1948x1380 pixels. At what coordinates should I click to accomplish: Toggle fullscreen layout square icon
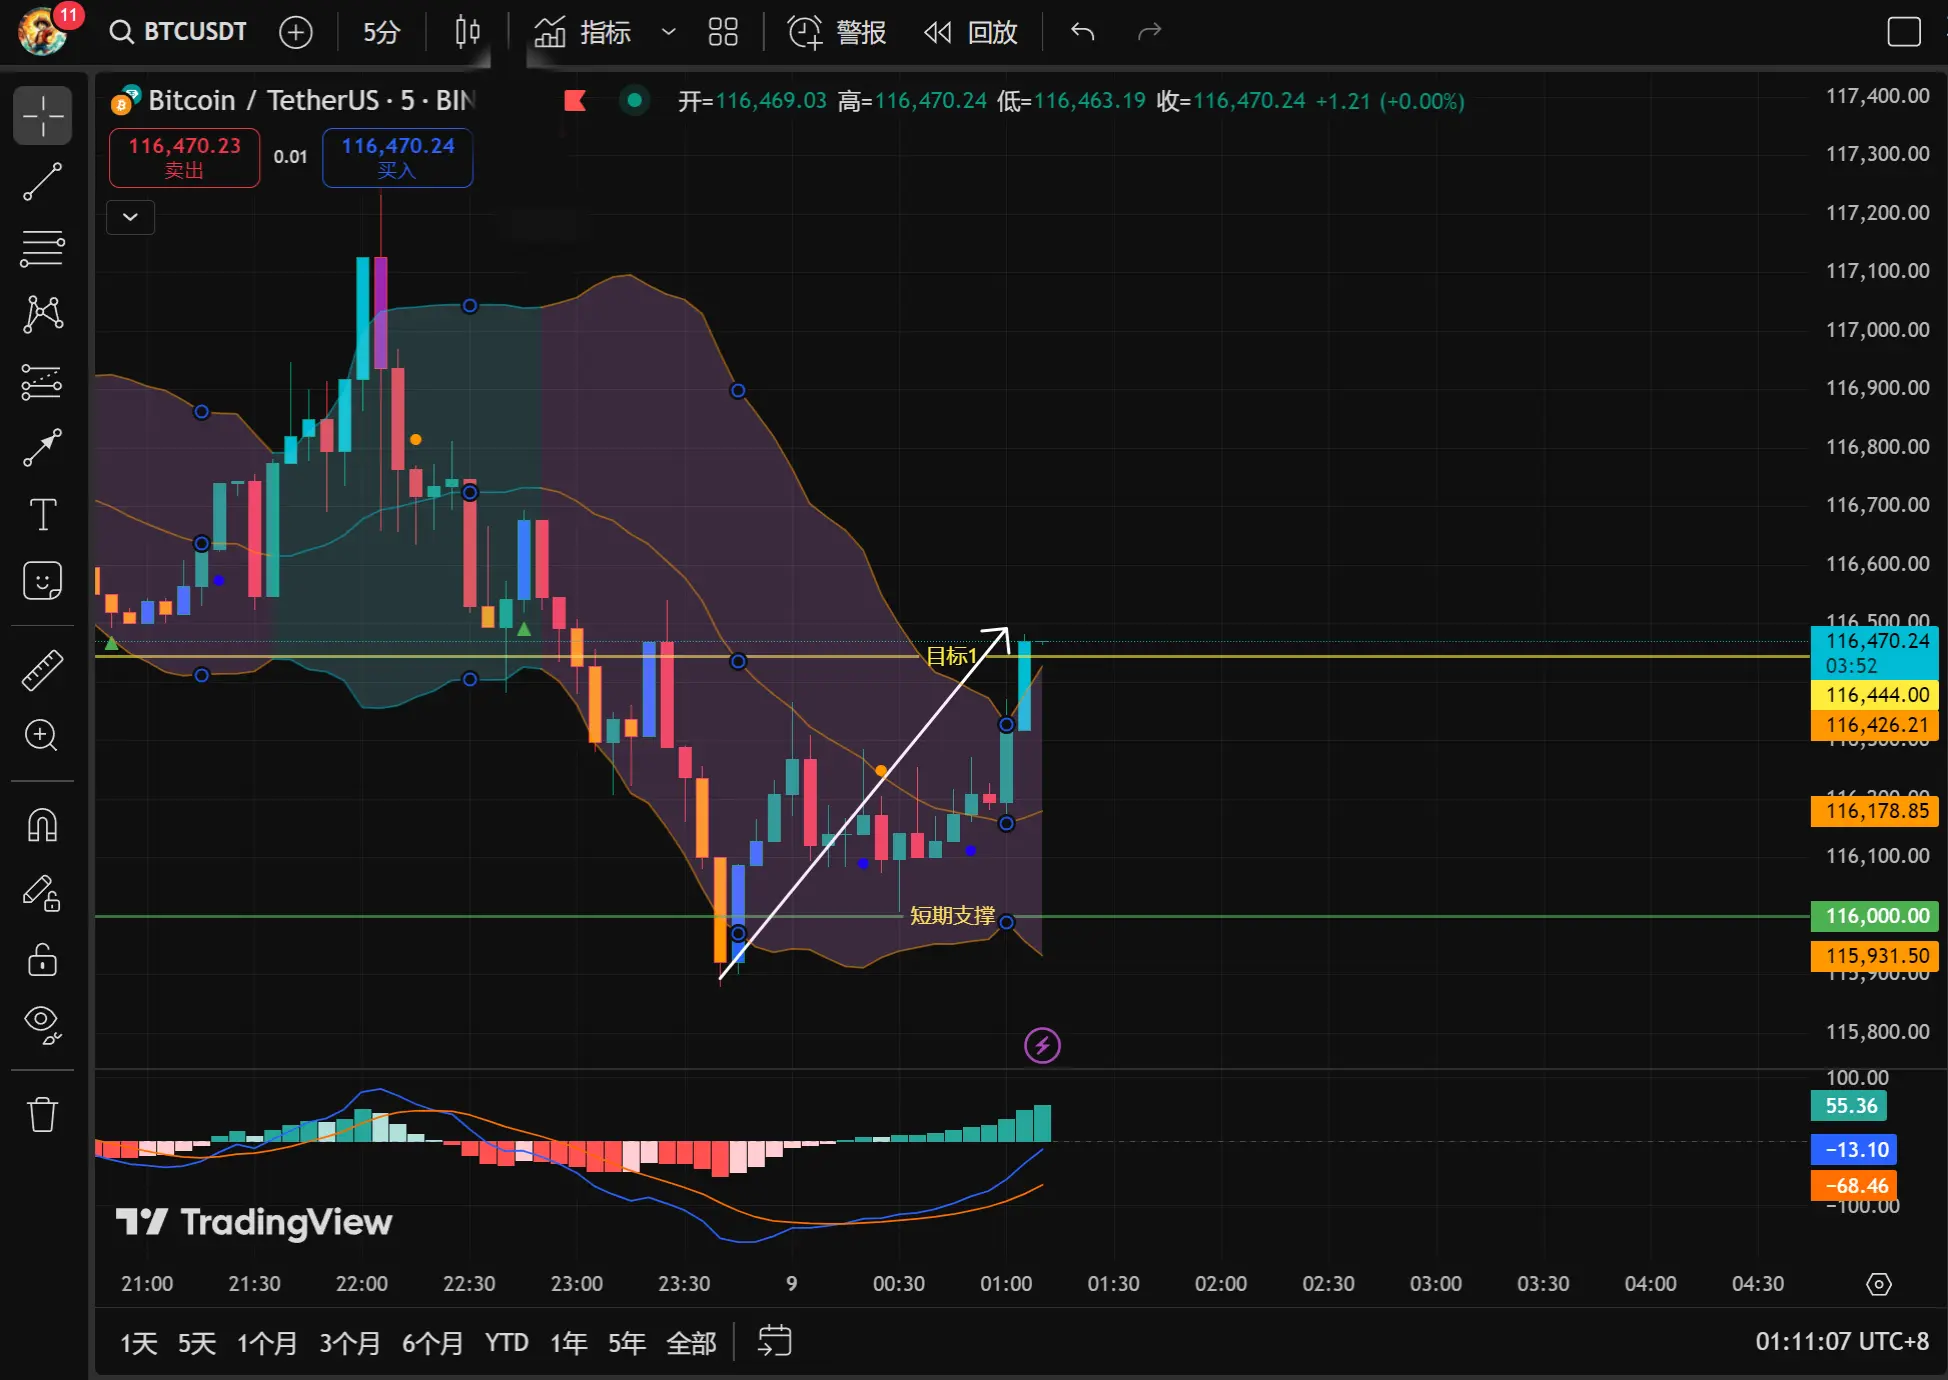click(1903, 32)
